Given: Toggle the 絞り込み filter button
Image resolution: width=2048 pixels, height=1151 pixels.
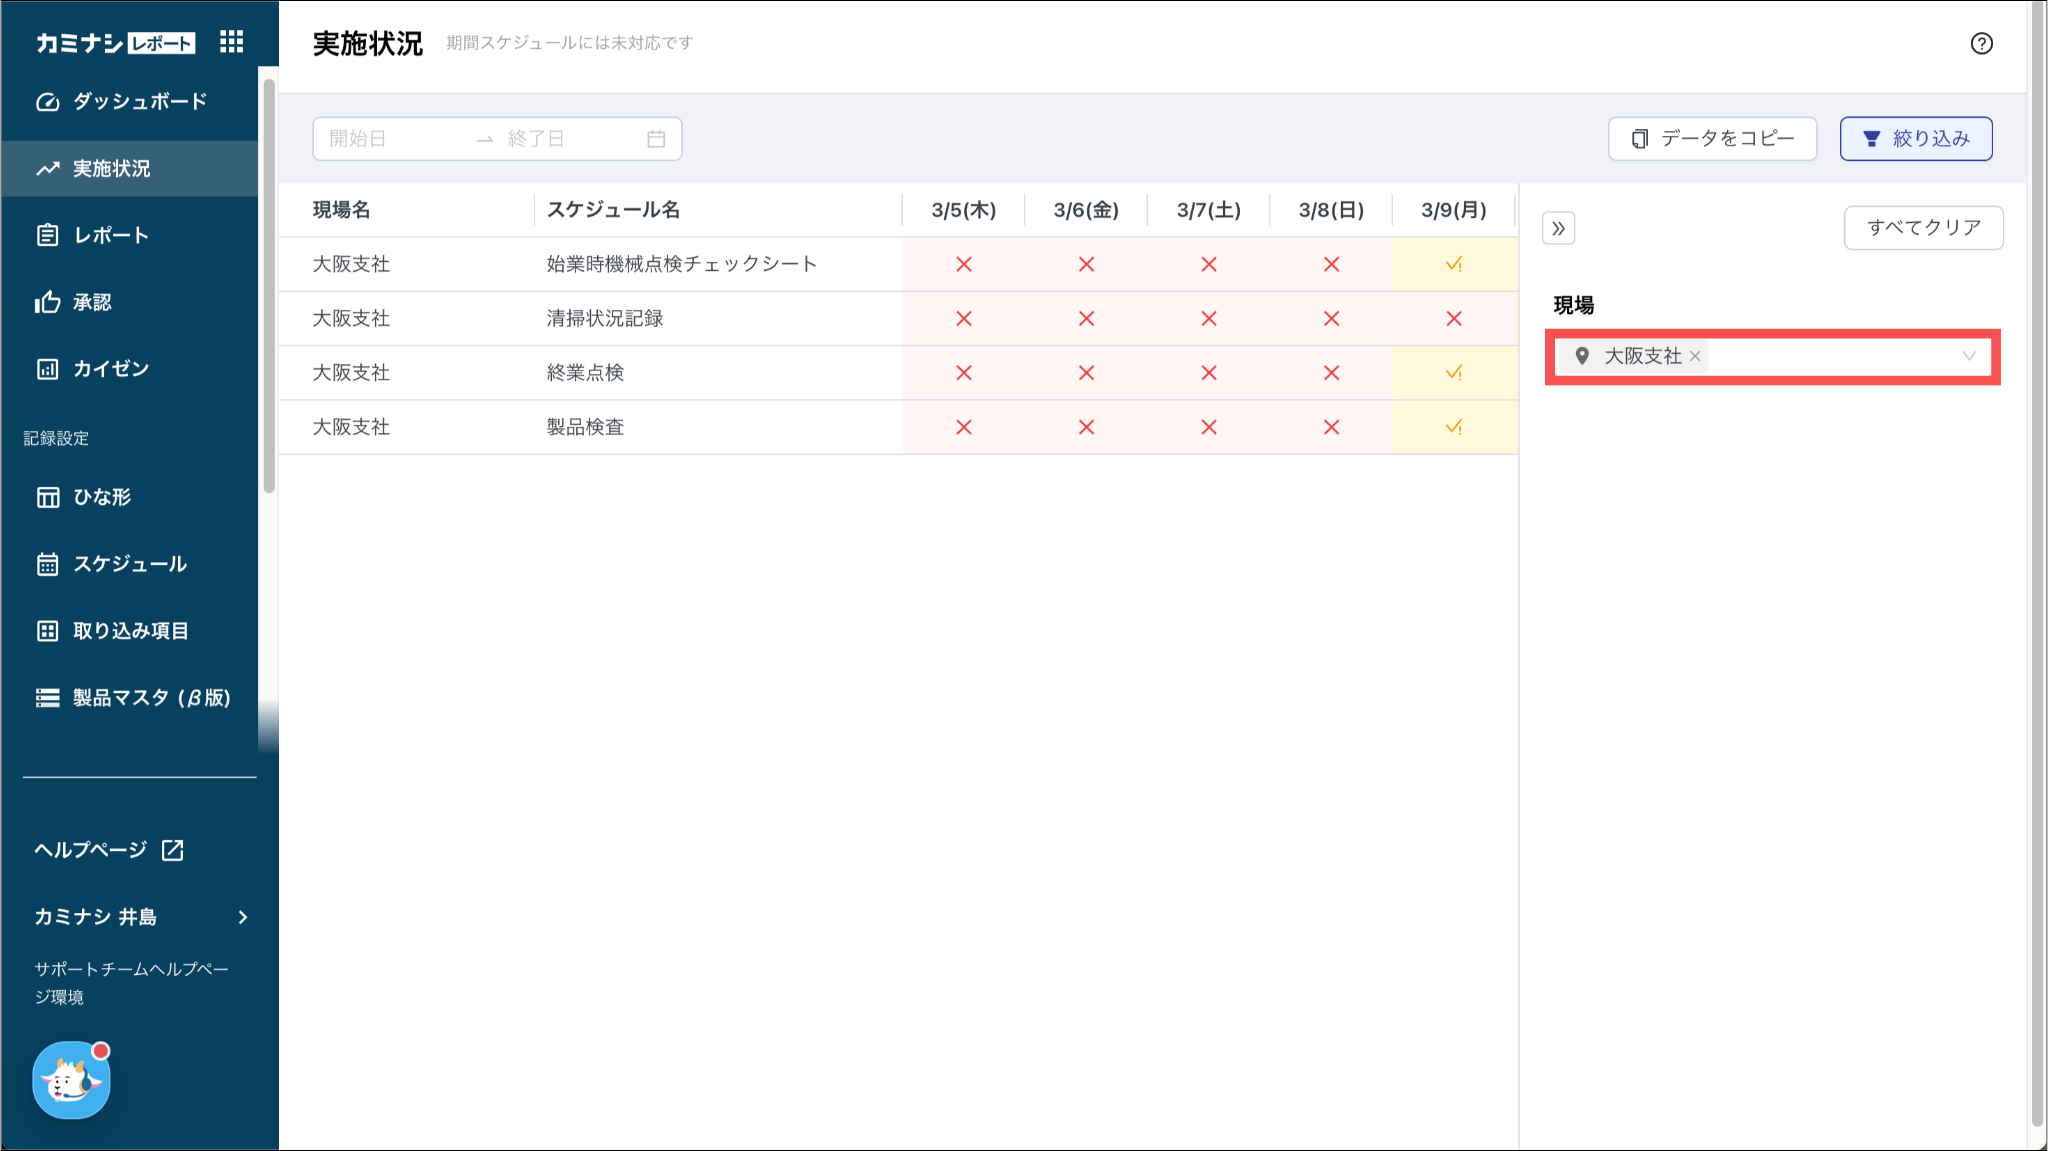Looking at the screenshot, I should pyautogui.click(x=1915, y=138).
